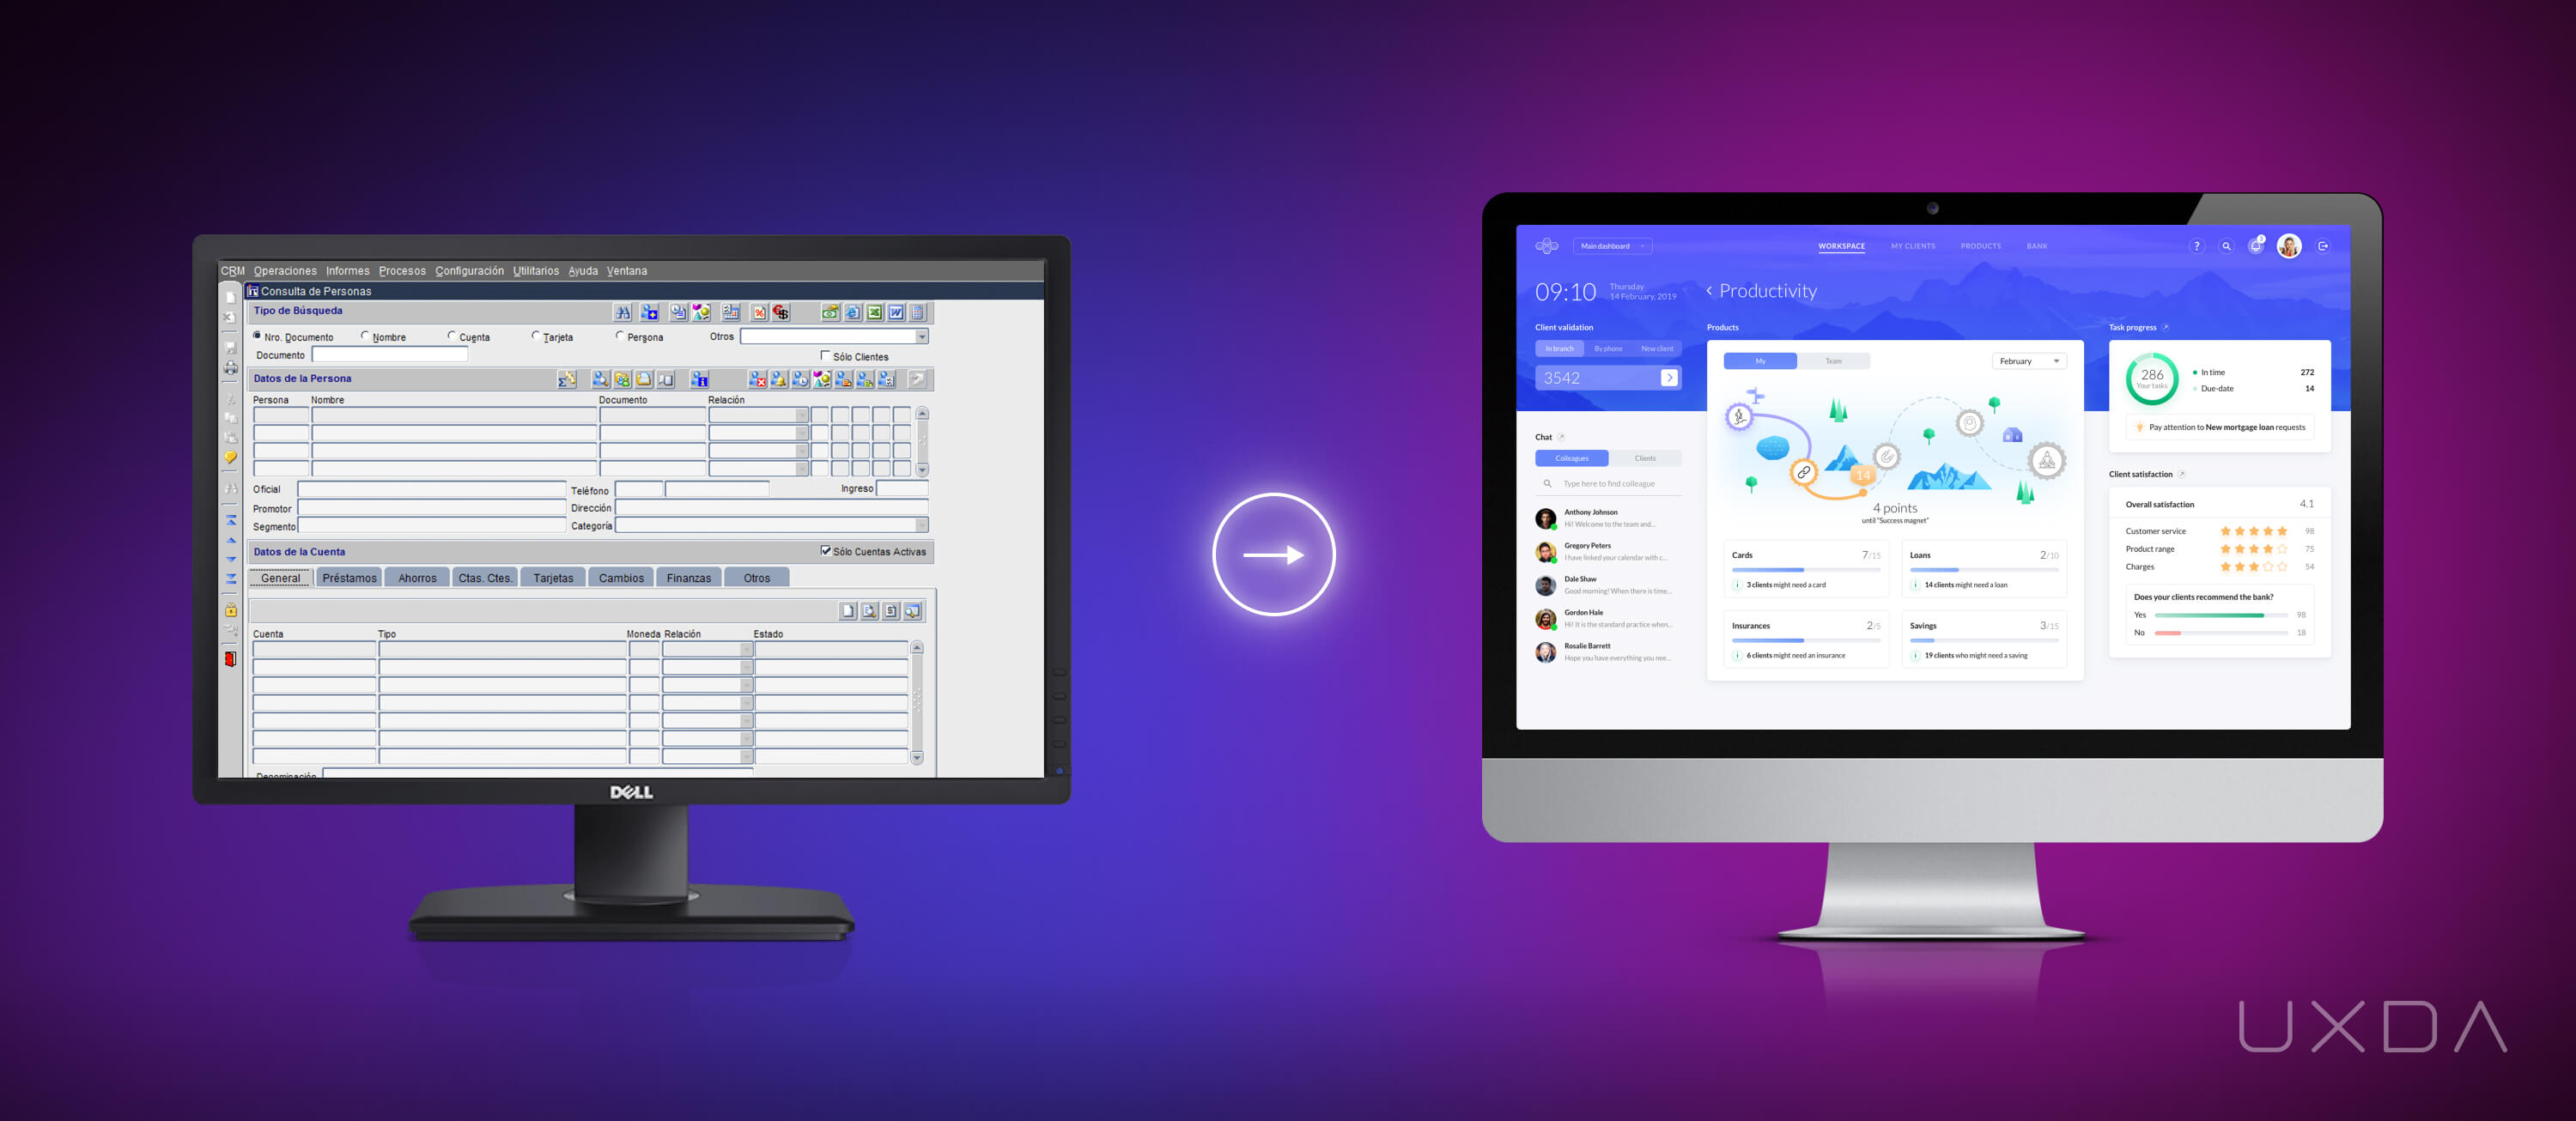2576x1121 pixels.
Task: Select the My Clients tab
Action: pos(1911,246)
